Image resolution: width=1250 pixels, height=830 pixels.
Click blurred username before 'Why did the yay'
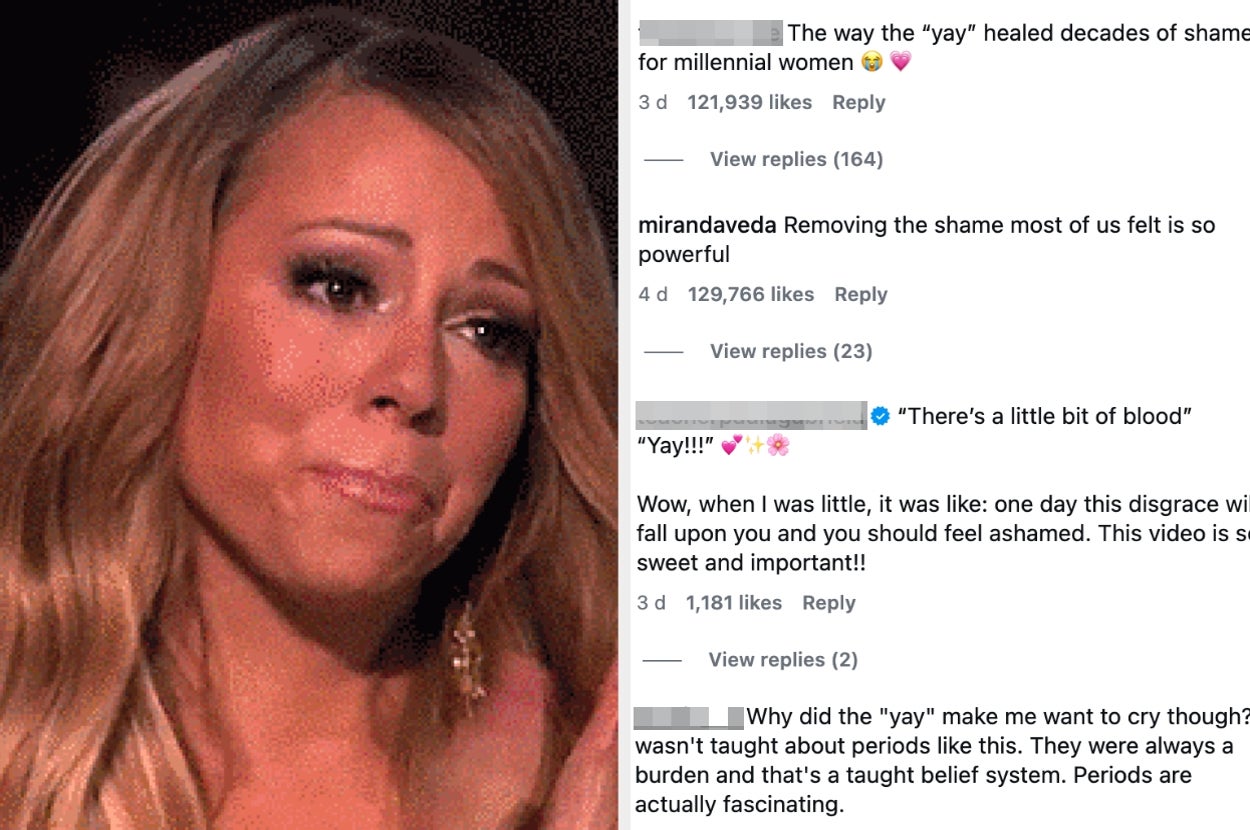click(x=689, y=717)
